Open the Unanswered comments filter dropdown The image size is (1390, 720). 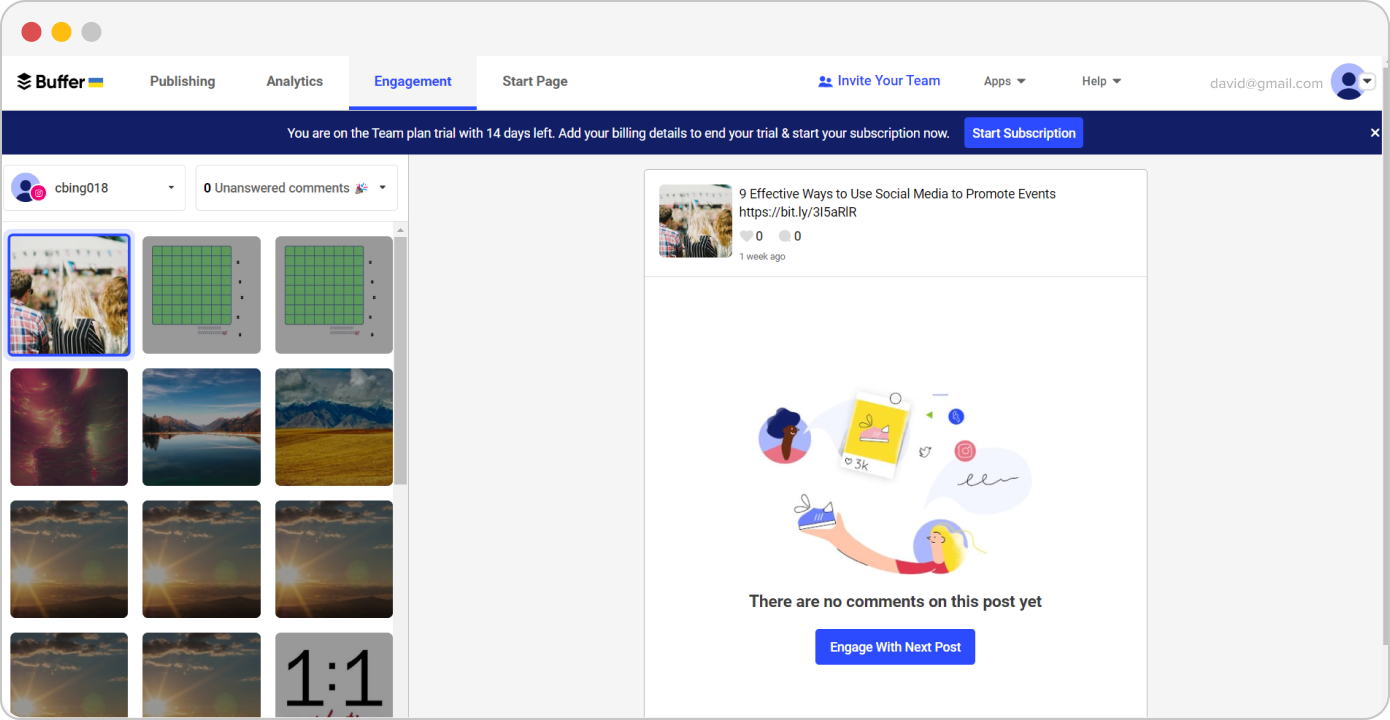click(x=382, y=188)
